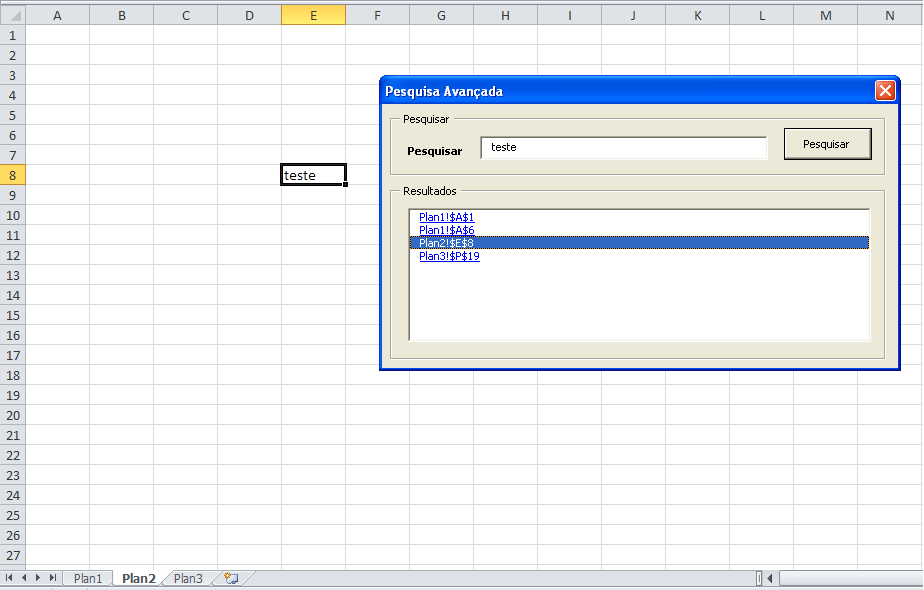Select column N header
This screenshot has width=924, height=590.
(889, 15)
